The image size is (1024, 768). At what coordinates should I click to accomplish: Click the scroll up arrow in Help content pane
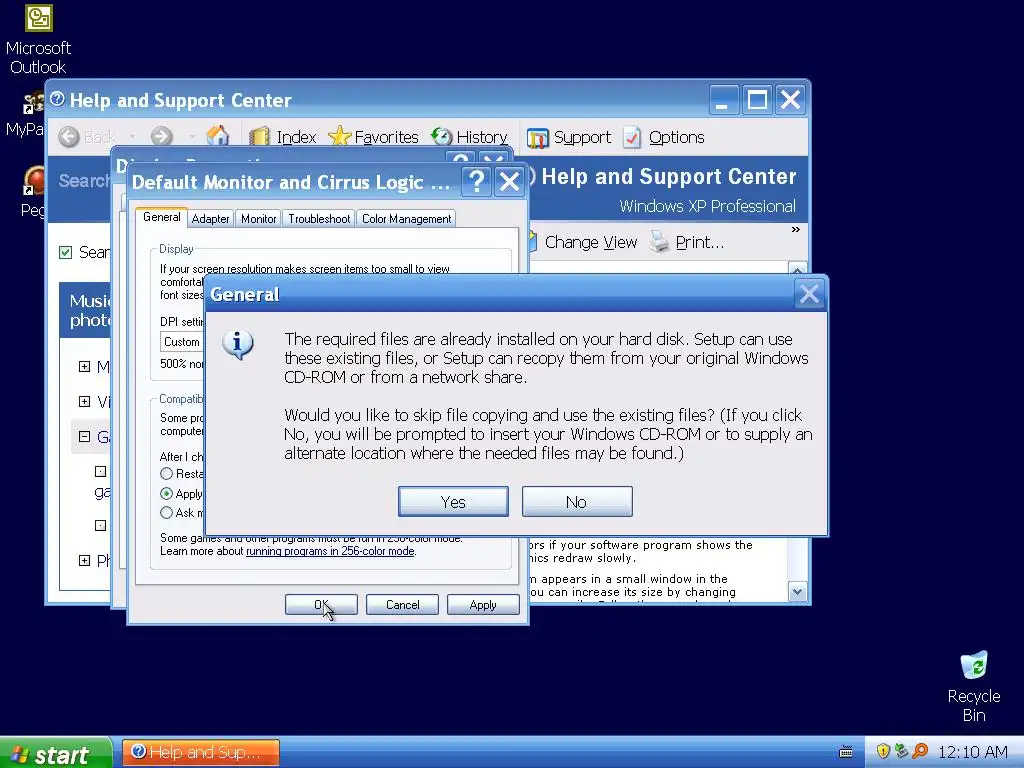click(x=797, y=268)
